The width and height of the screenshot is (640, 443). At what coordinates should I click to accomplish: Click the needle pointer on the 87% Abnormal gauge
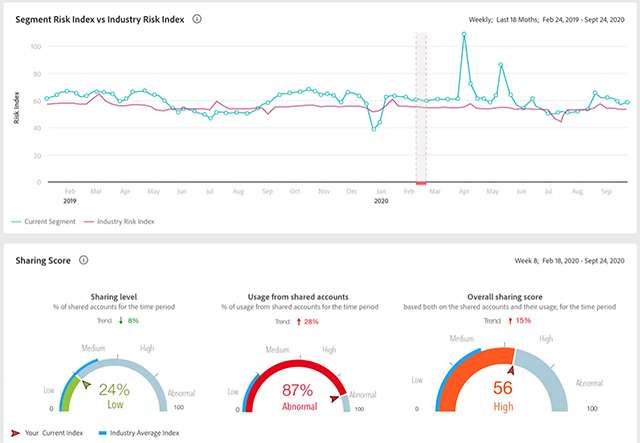coord(334,397)
